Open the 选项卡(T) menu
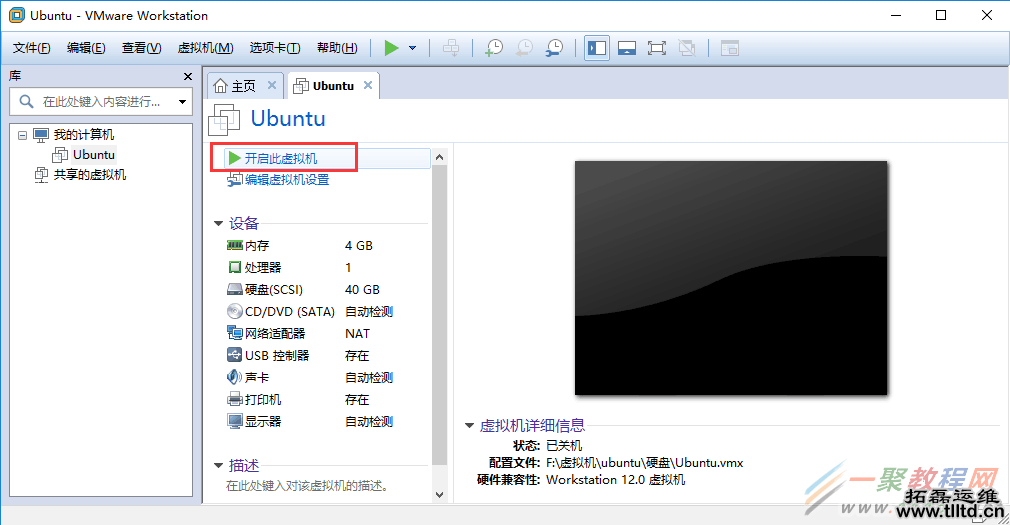 (x=275, y=48)
